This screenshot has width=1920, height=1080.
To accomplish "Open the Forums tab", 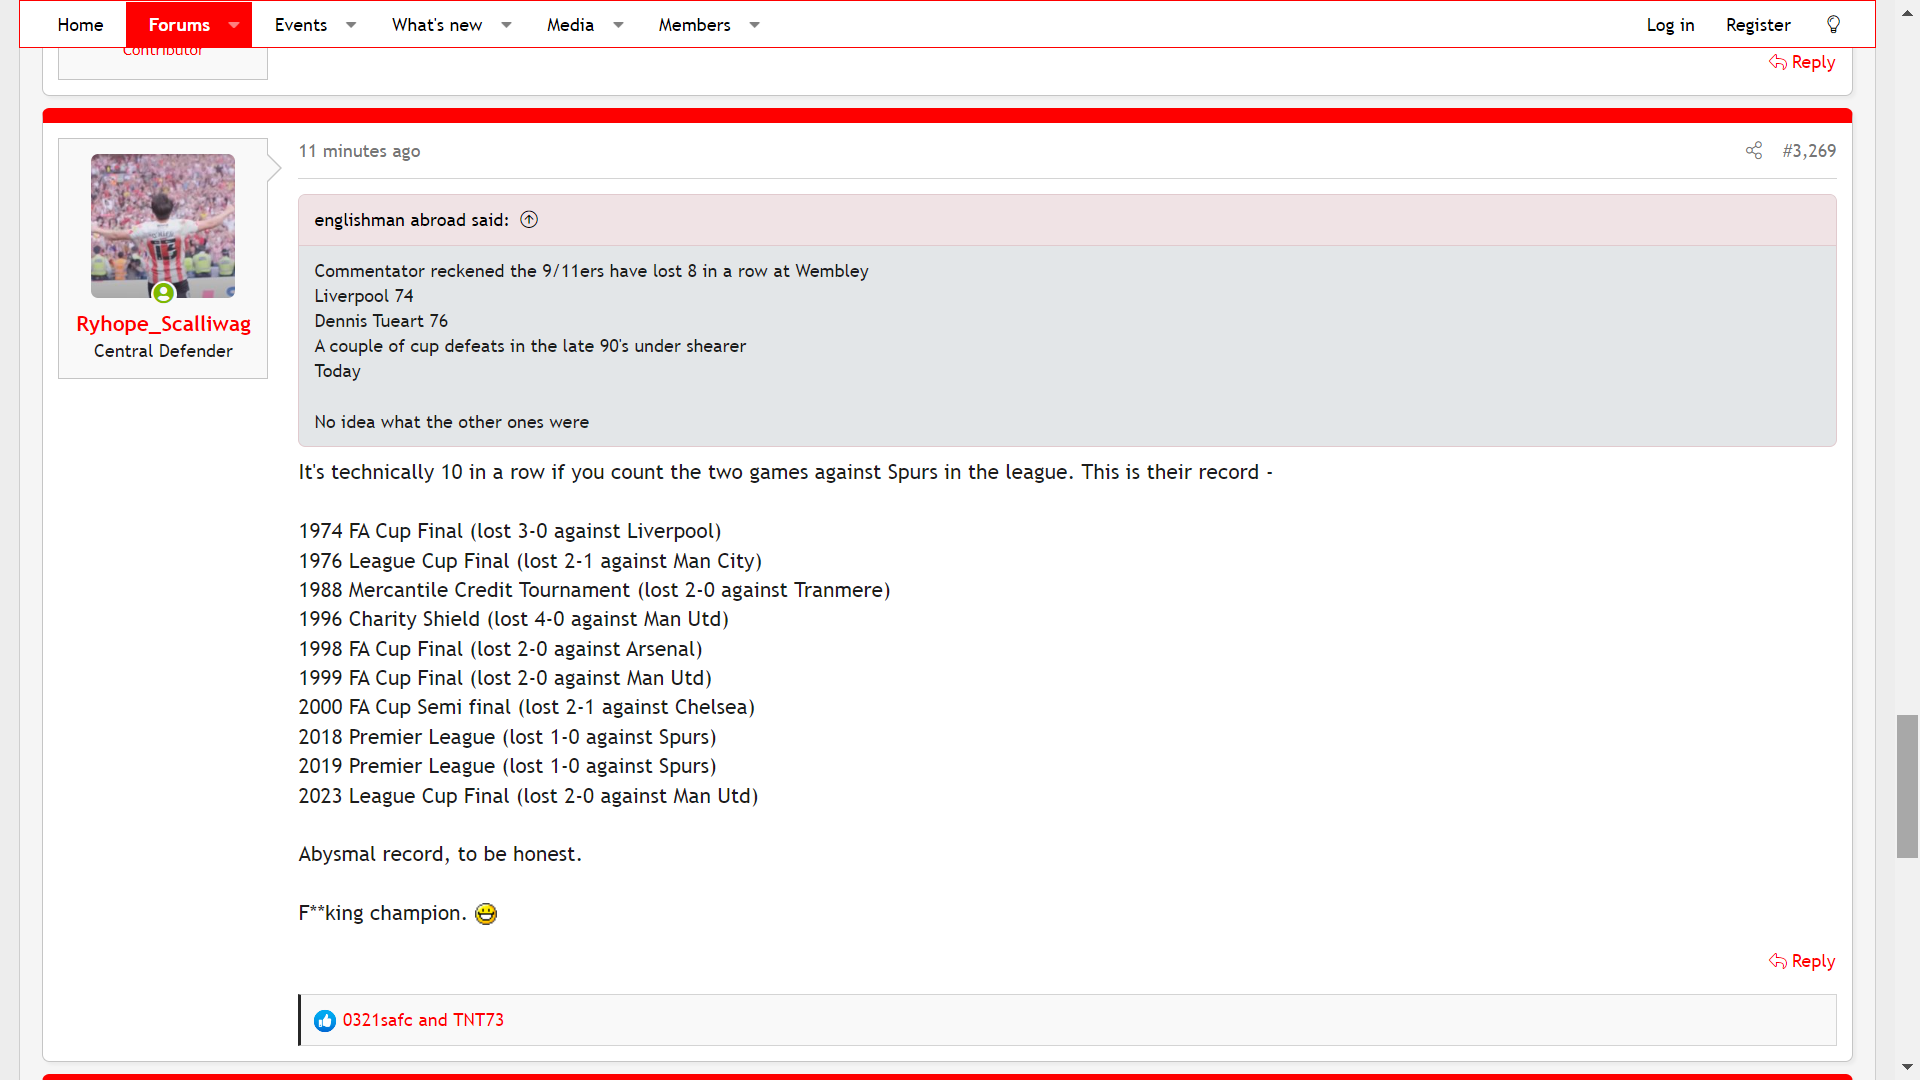I will click(x=179, y=24).
